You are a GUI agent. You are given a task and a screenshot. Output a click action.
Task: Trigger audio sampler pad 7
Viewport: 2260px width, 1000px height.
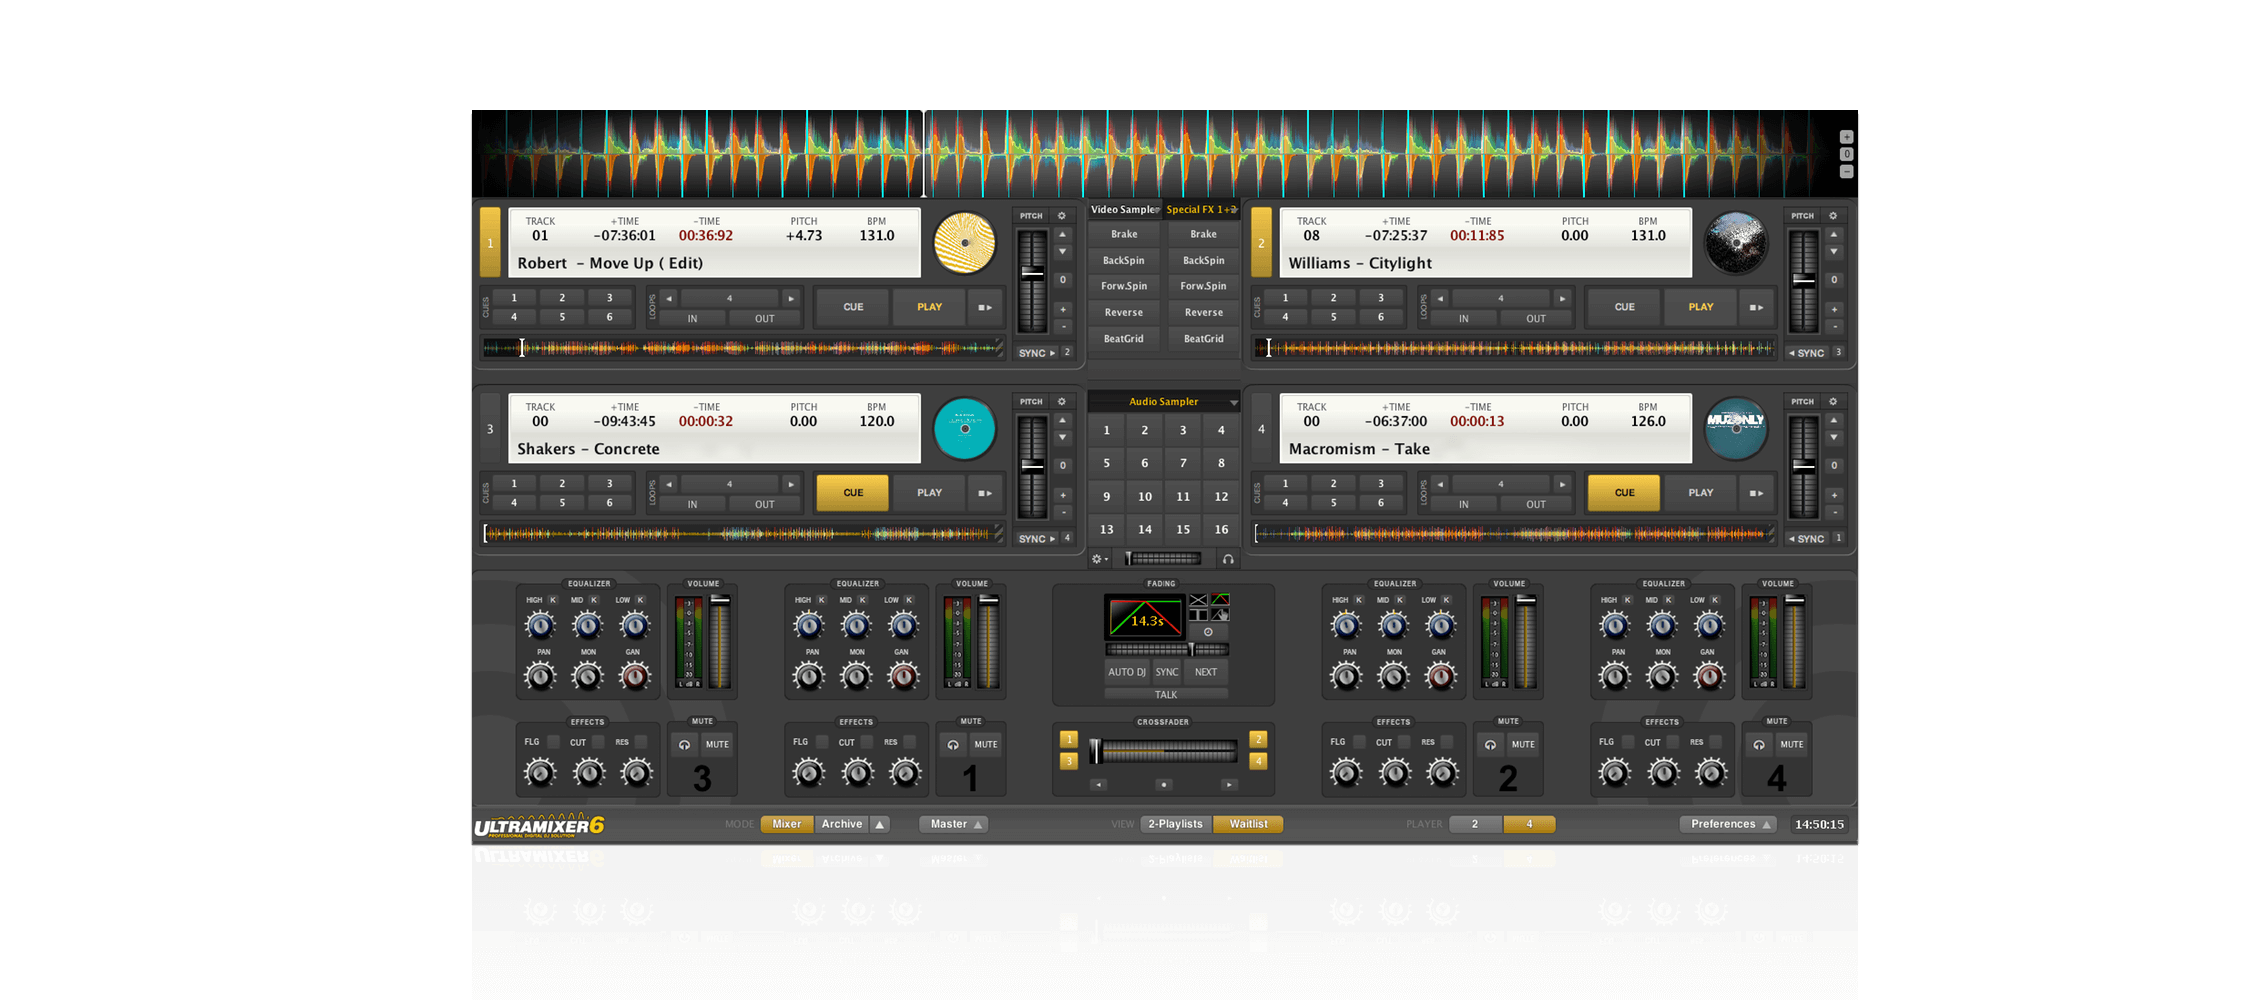[x=1183, y=463]
